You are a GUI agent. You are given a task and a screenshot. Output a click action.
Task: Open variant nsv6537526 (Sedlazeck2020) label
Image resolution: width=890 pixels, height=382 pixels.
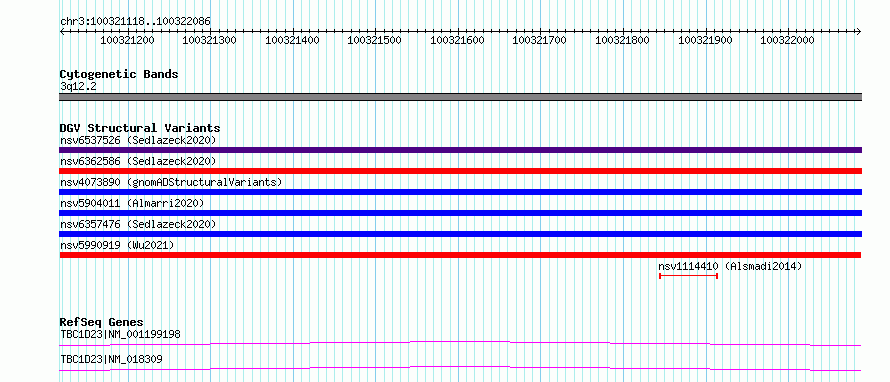(x=138, y=140)
